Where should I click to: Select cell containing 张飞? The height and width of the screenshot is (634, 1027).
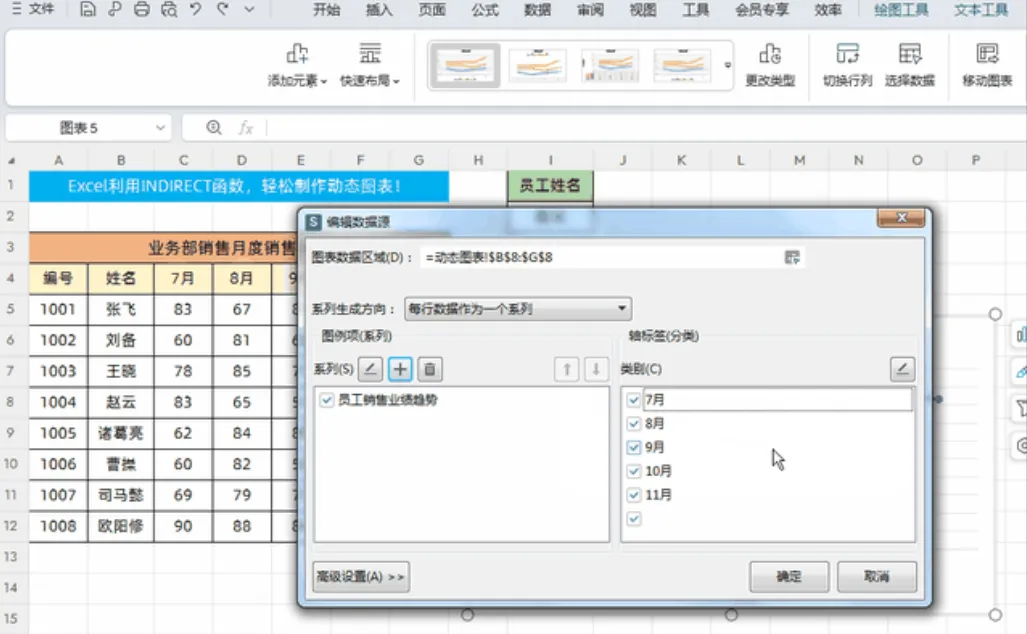click(121, 309)
